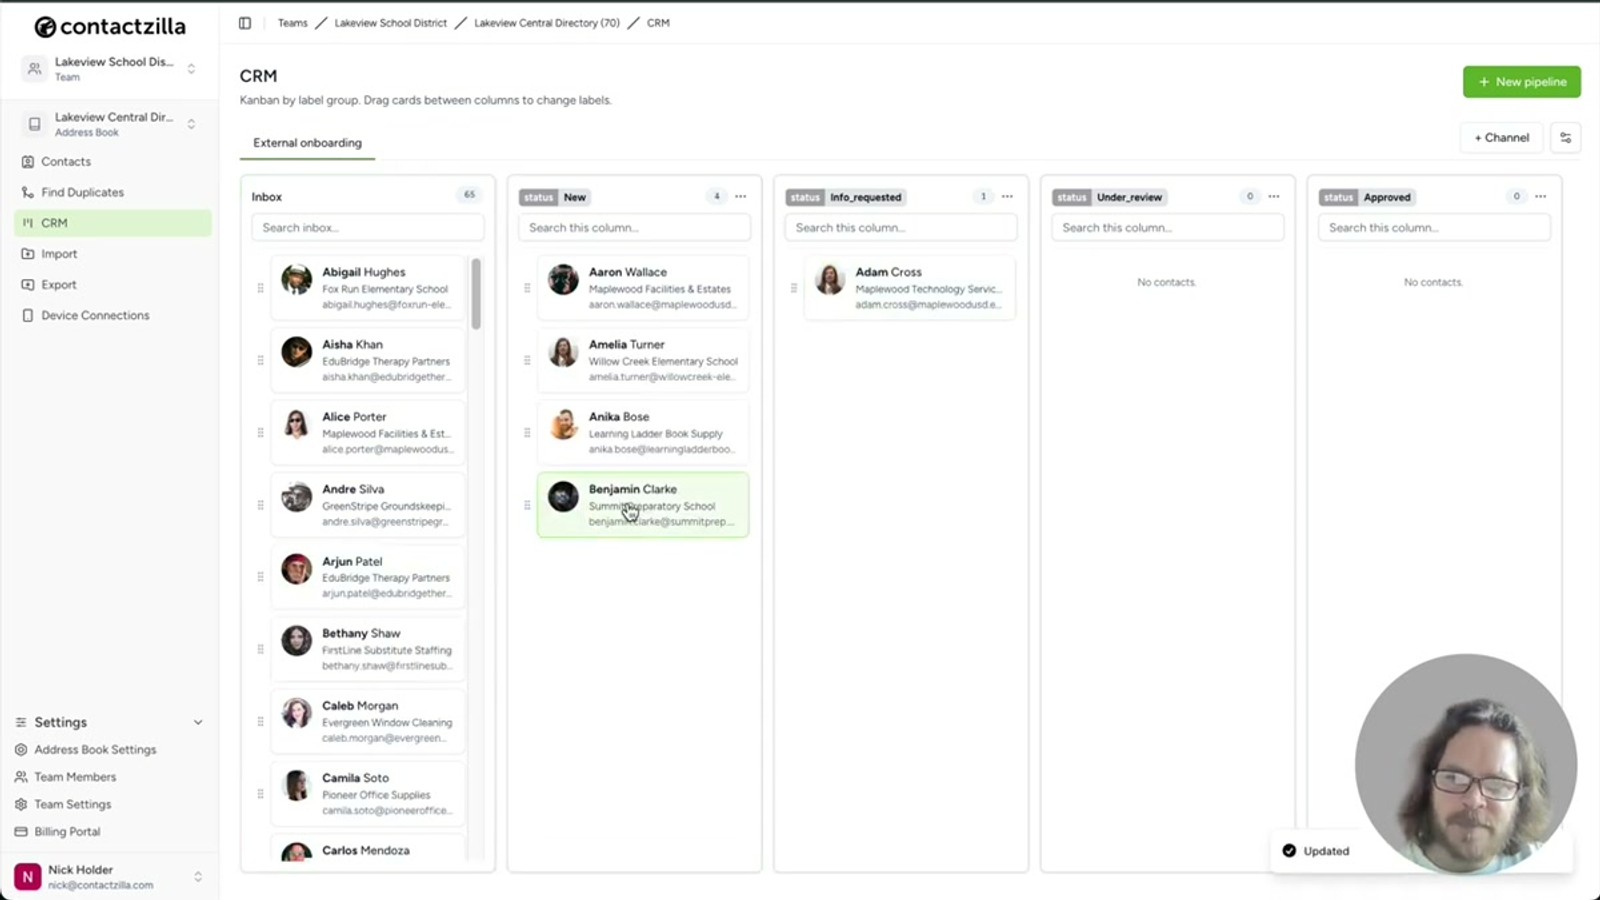
Task: Open pipeline filter settings icon
Action: coord(1566,138)
